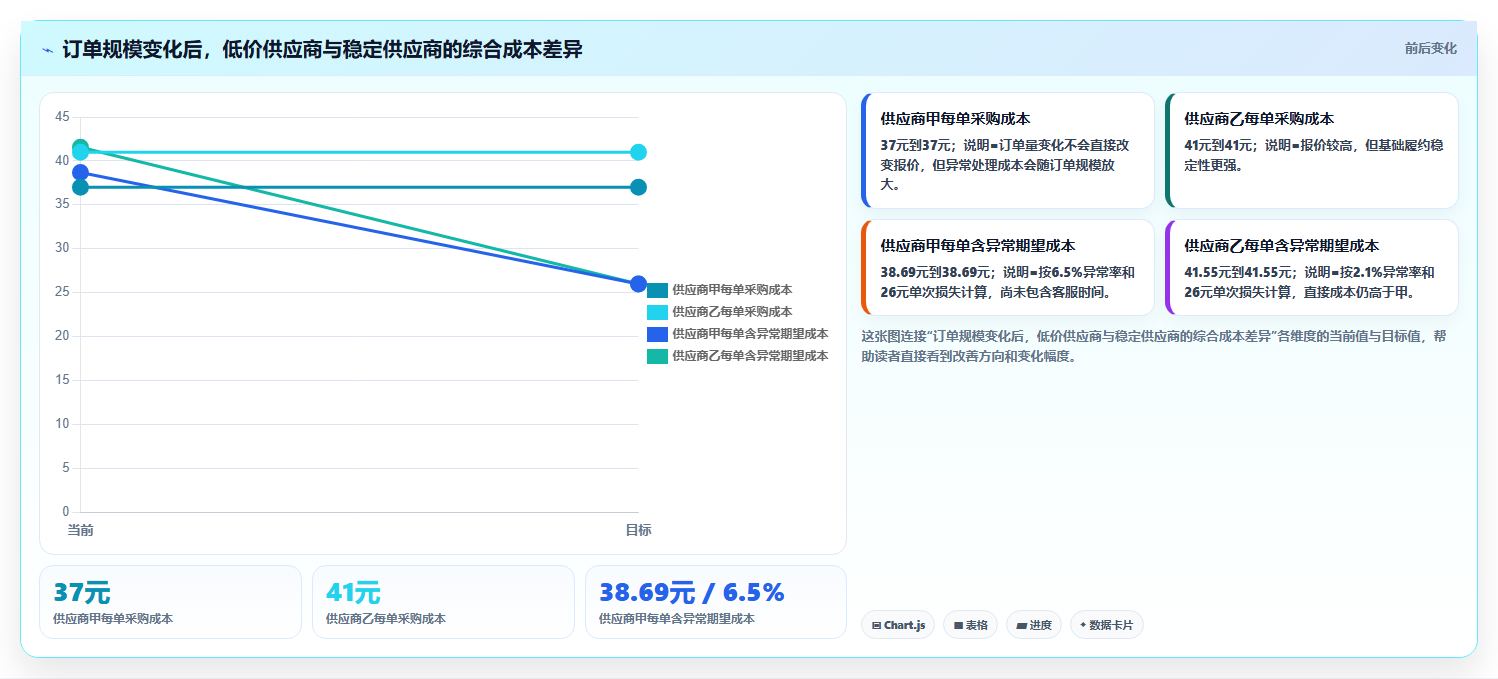Click legend text 供应商甲每单采购成本
Viewport: 1498px width, 679px height.
(x=732, y=290)
